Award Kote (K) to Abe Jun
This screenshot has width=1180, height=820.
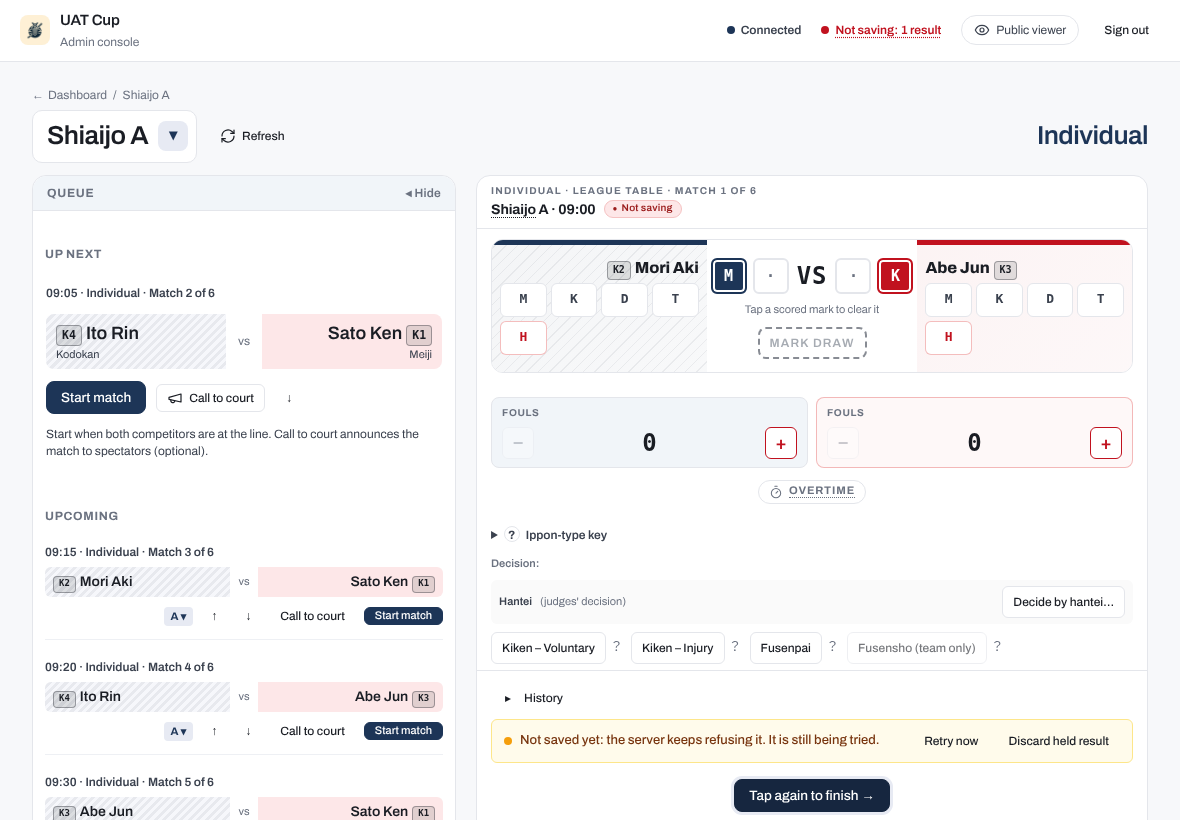click(x=999, y=299)
